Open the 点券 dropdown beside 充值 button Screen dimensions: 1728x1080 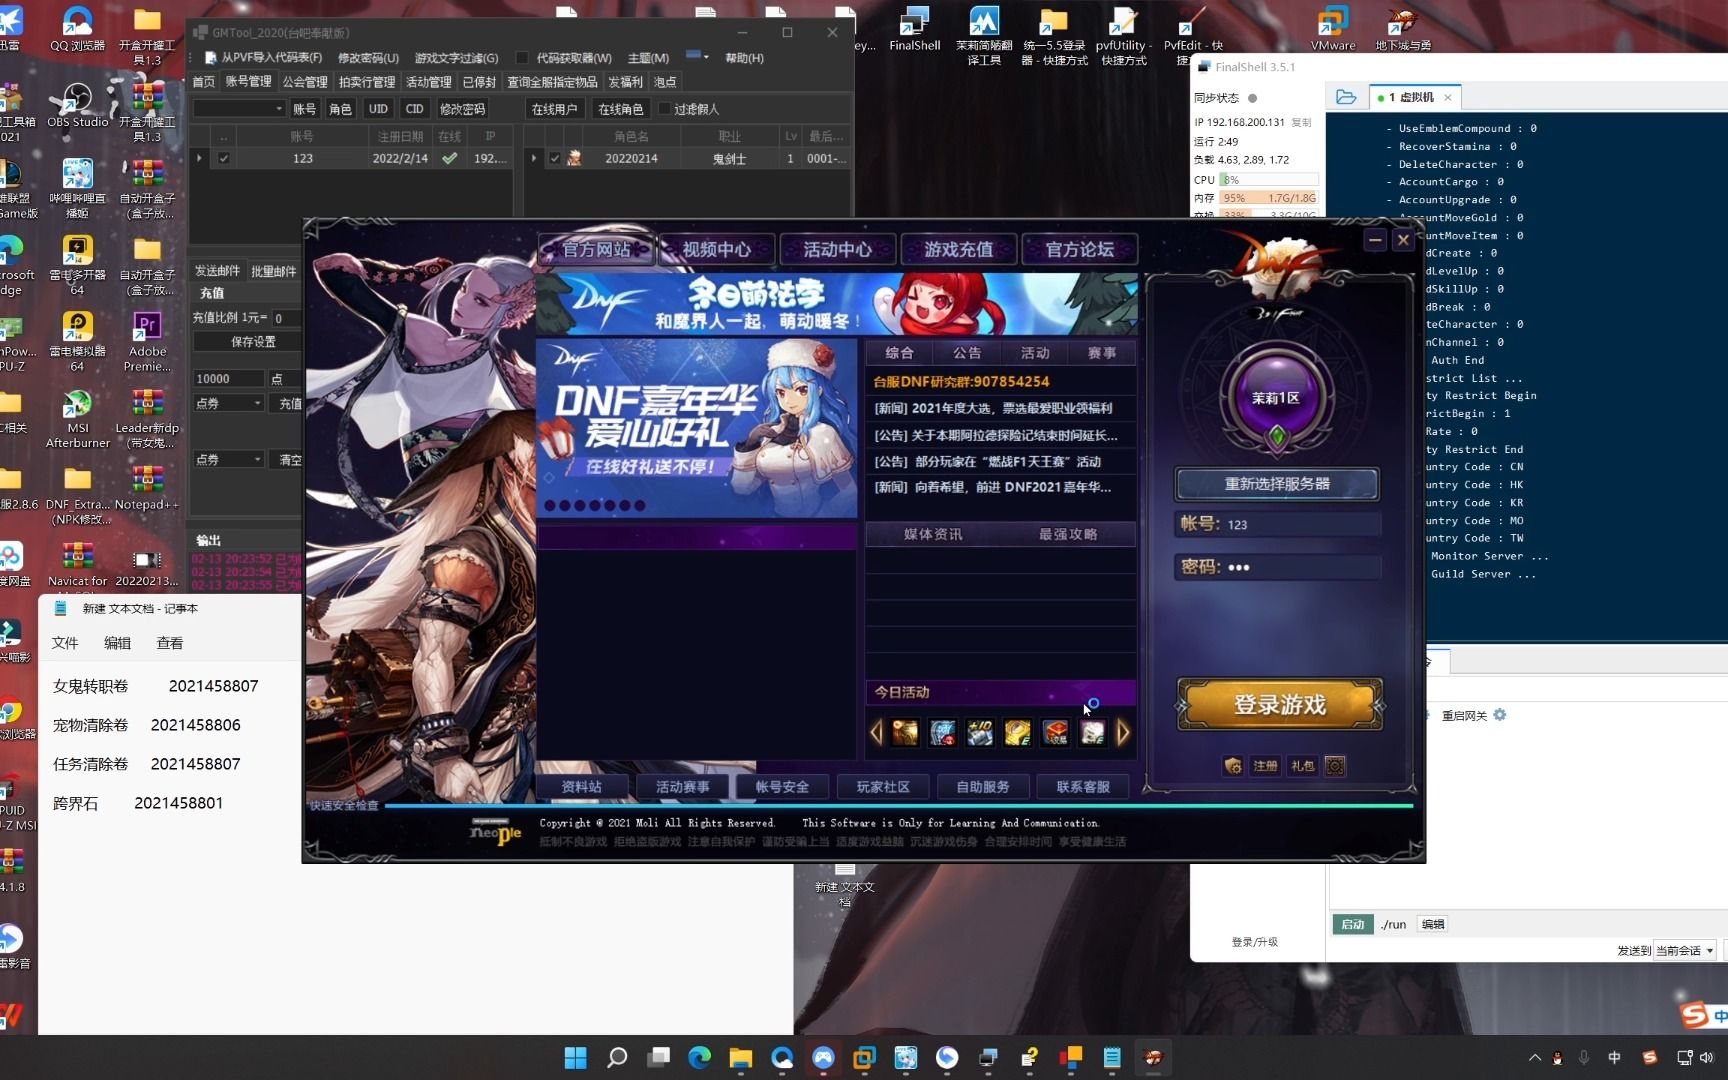(x=257, y=403)
